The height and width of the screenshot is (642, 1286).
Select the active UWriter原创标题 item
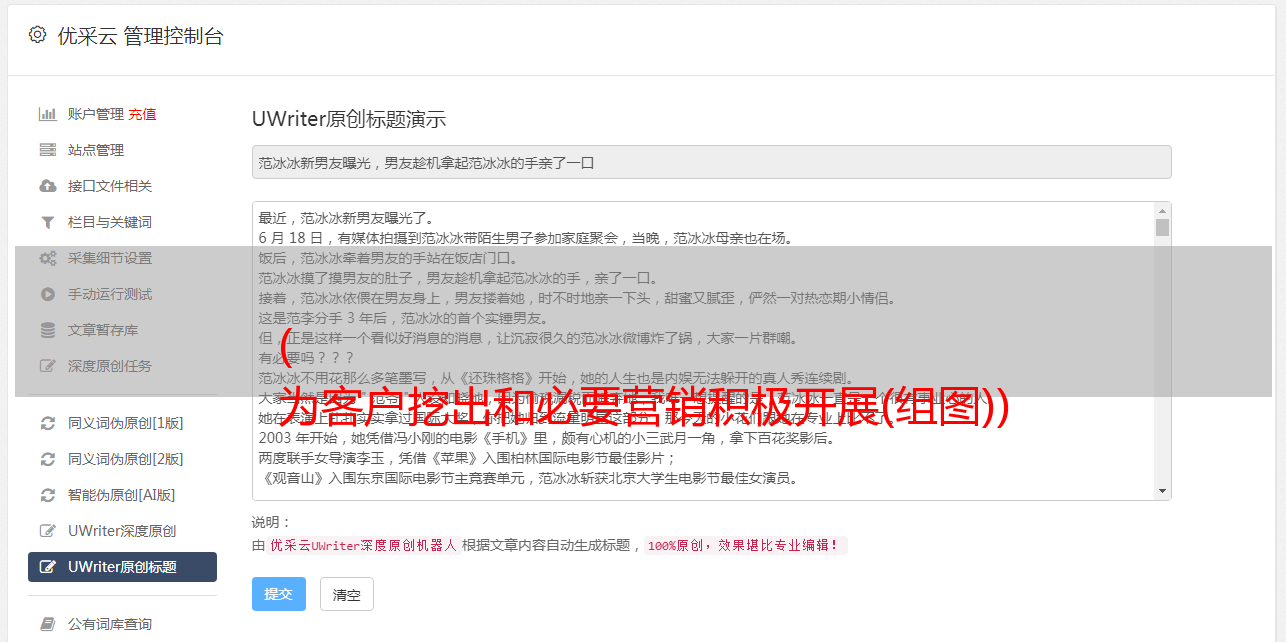(x=122, y=567)
